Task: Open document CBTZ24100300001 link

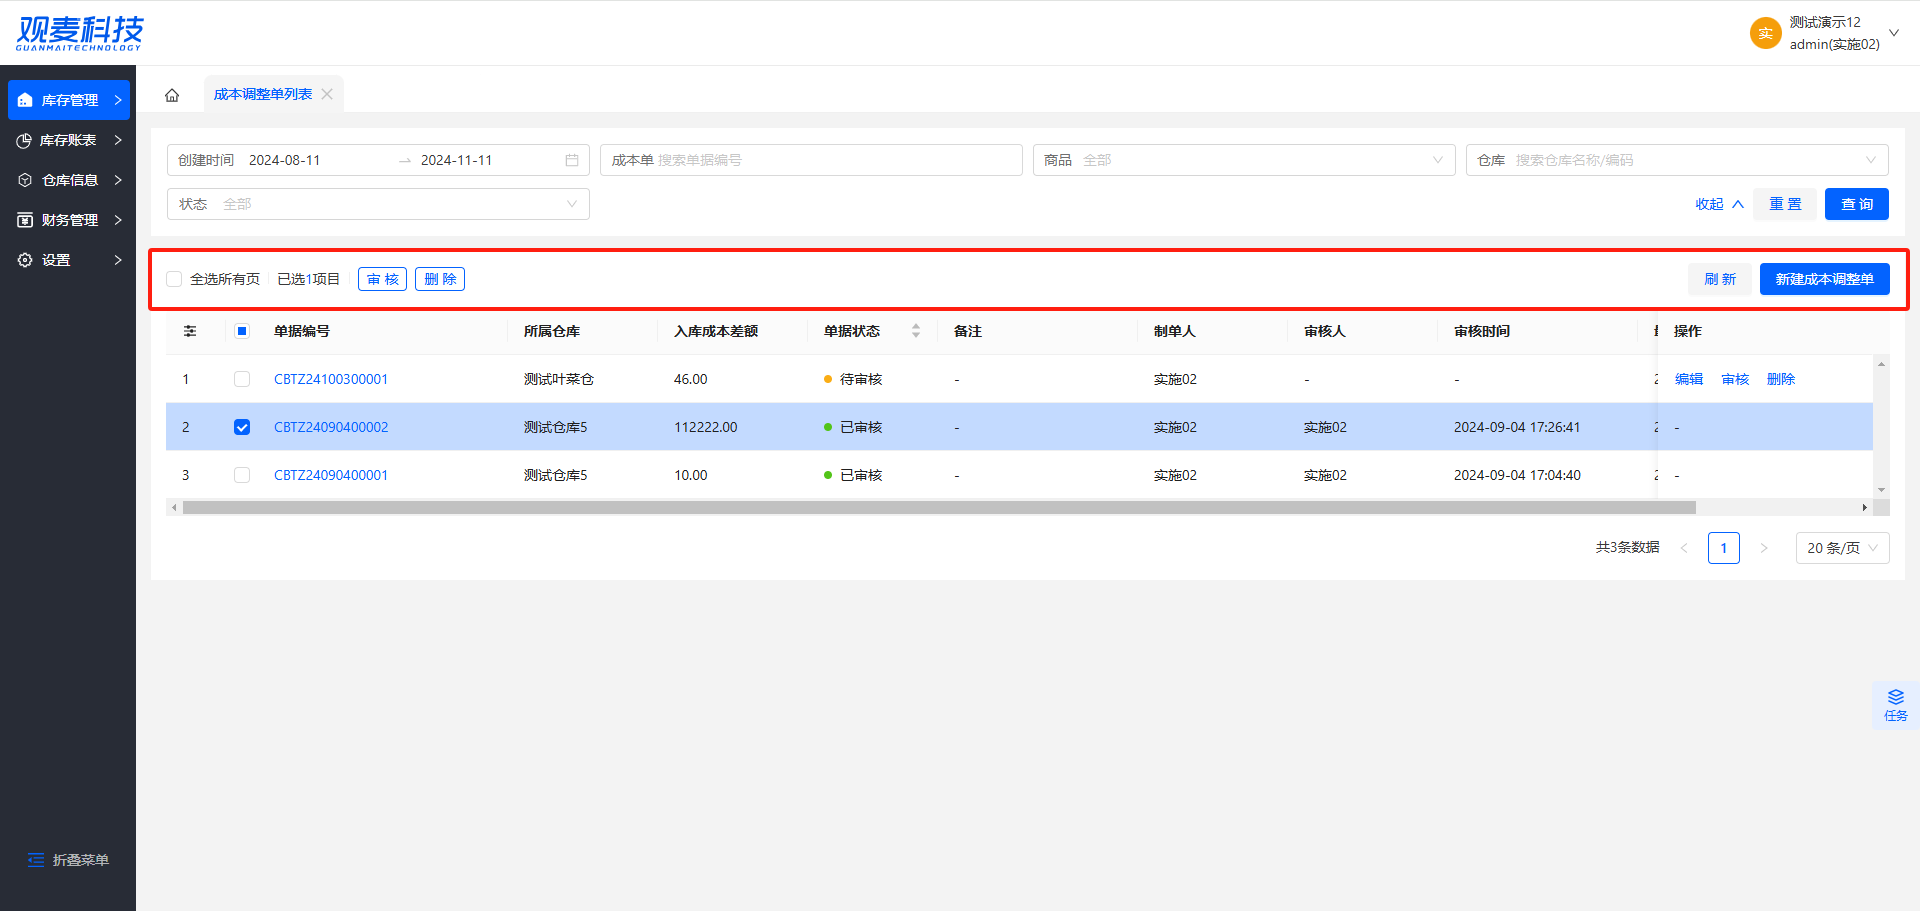Action: (331, 379)
